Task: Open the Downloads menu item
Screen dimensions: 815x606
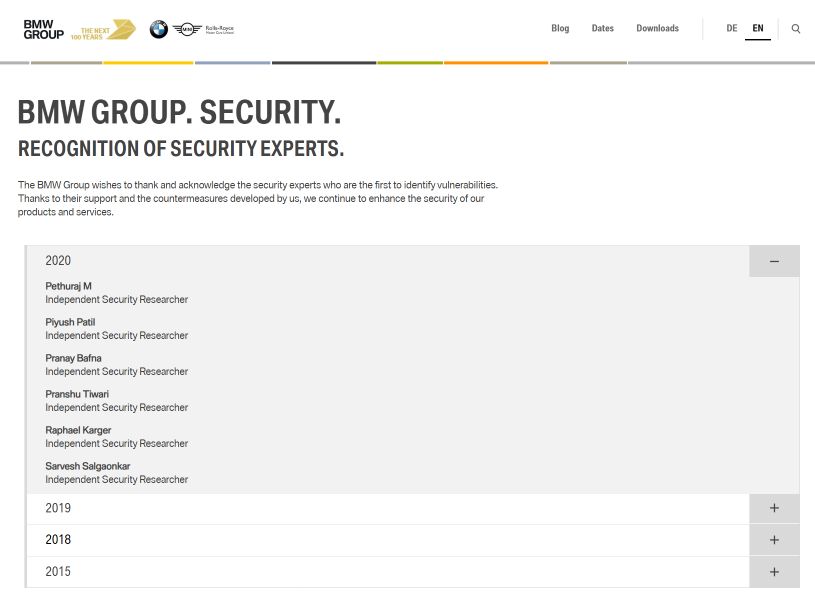Action: 658,28
